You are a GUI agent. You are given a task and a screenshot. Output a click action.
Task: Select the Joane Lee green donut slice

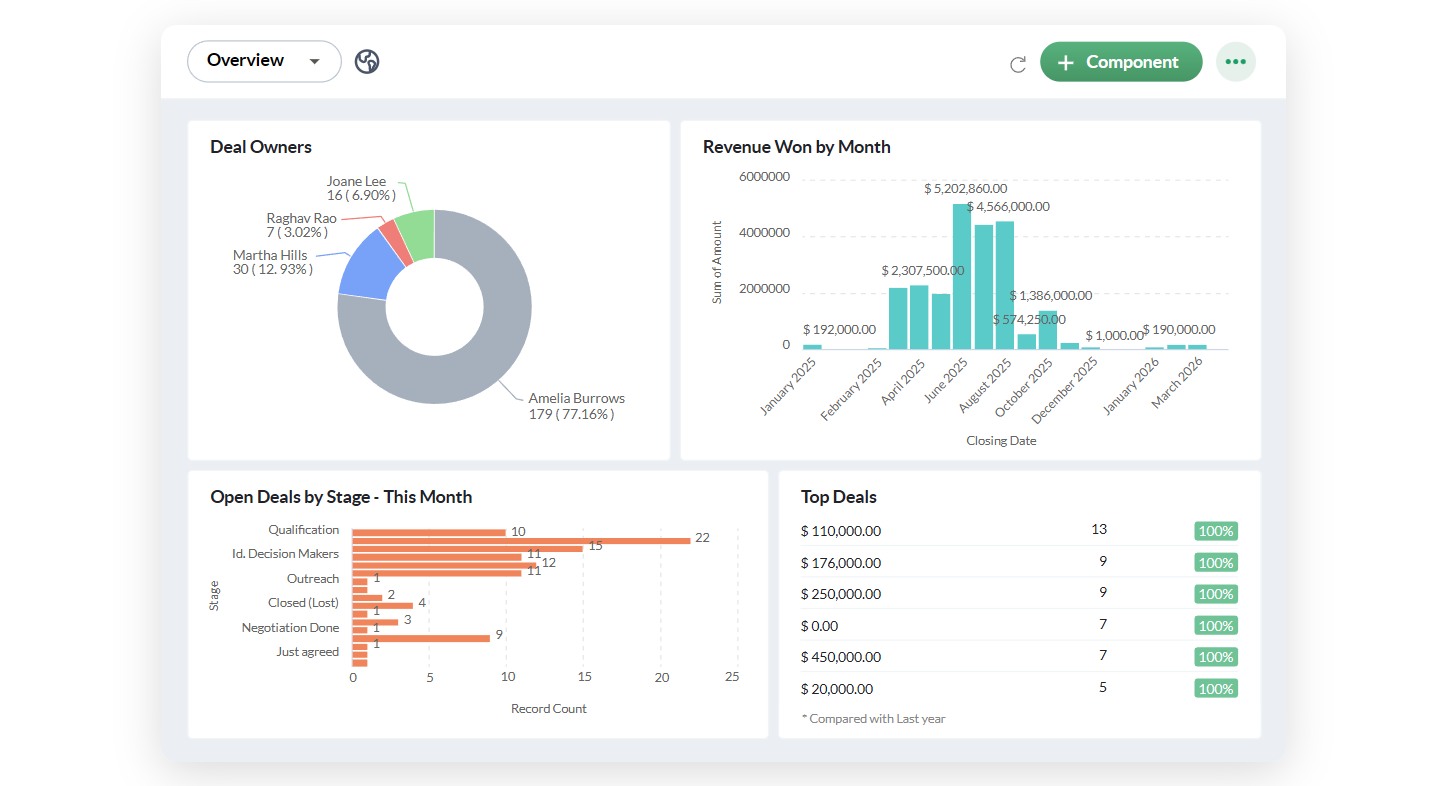tap(418, 232)
